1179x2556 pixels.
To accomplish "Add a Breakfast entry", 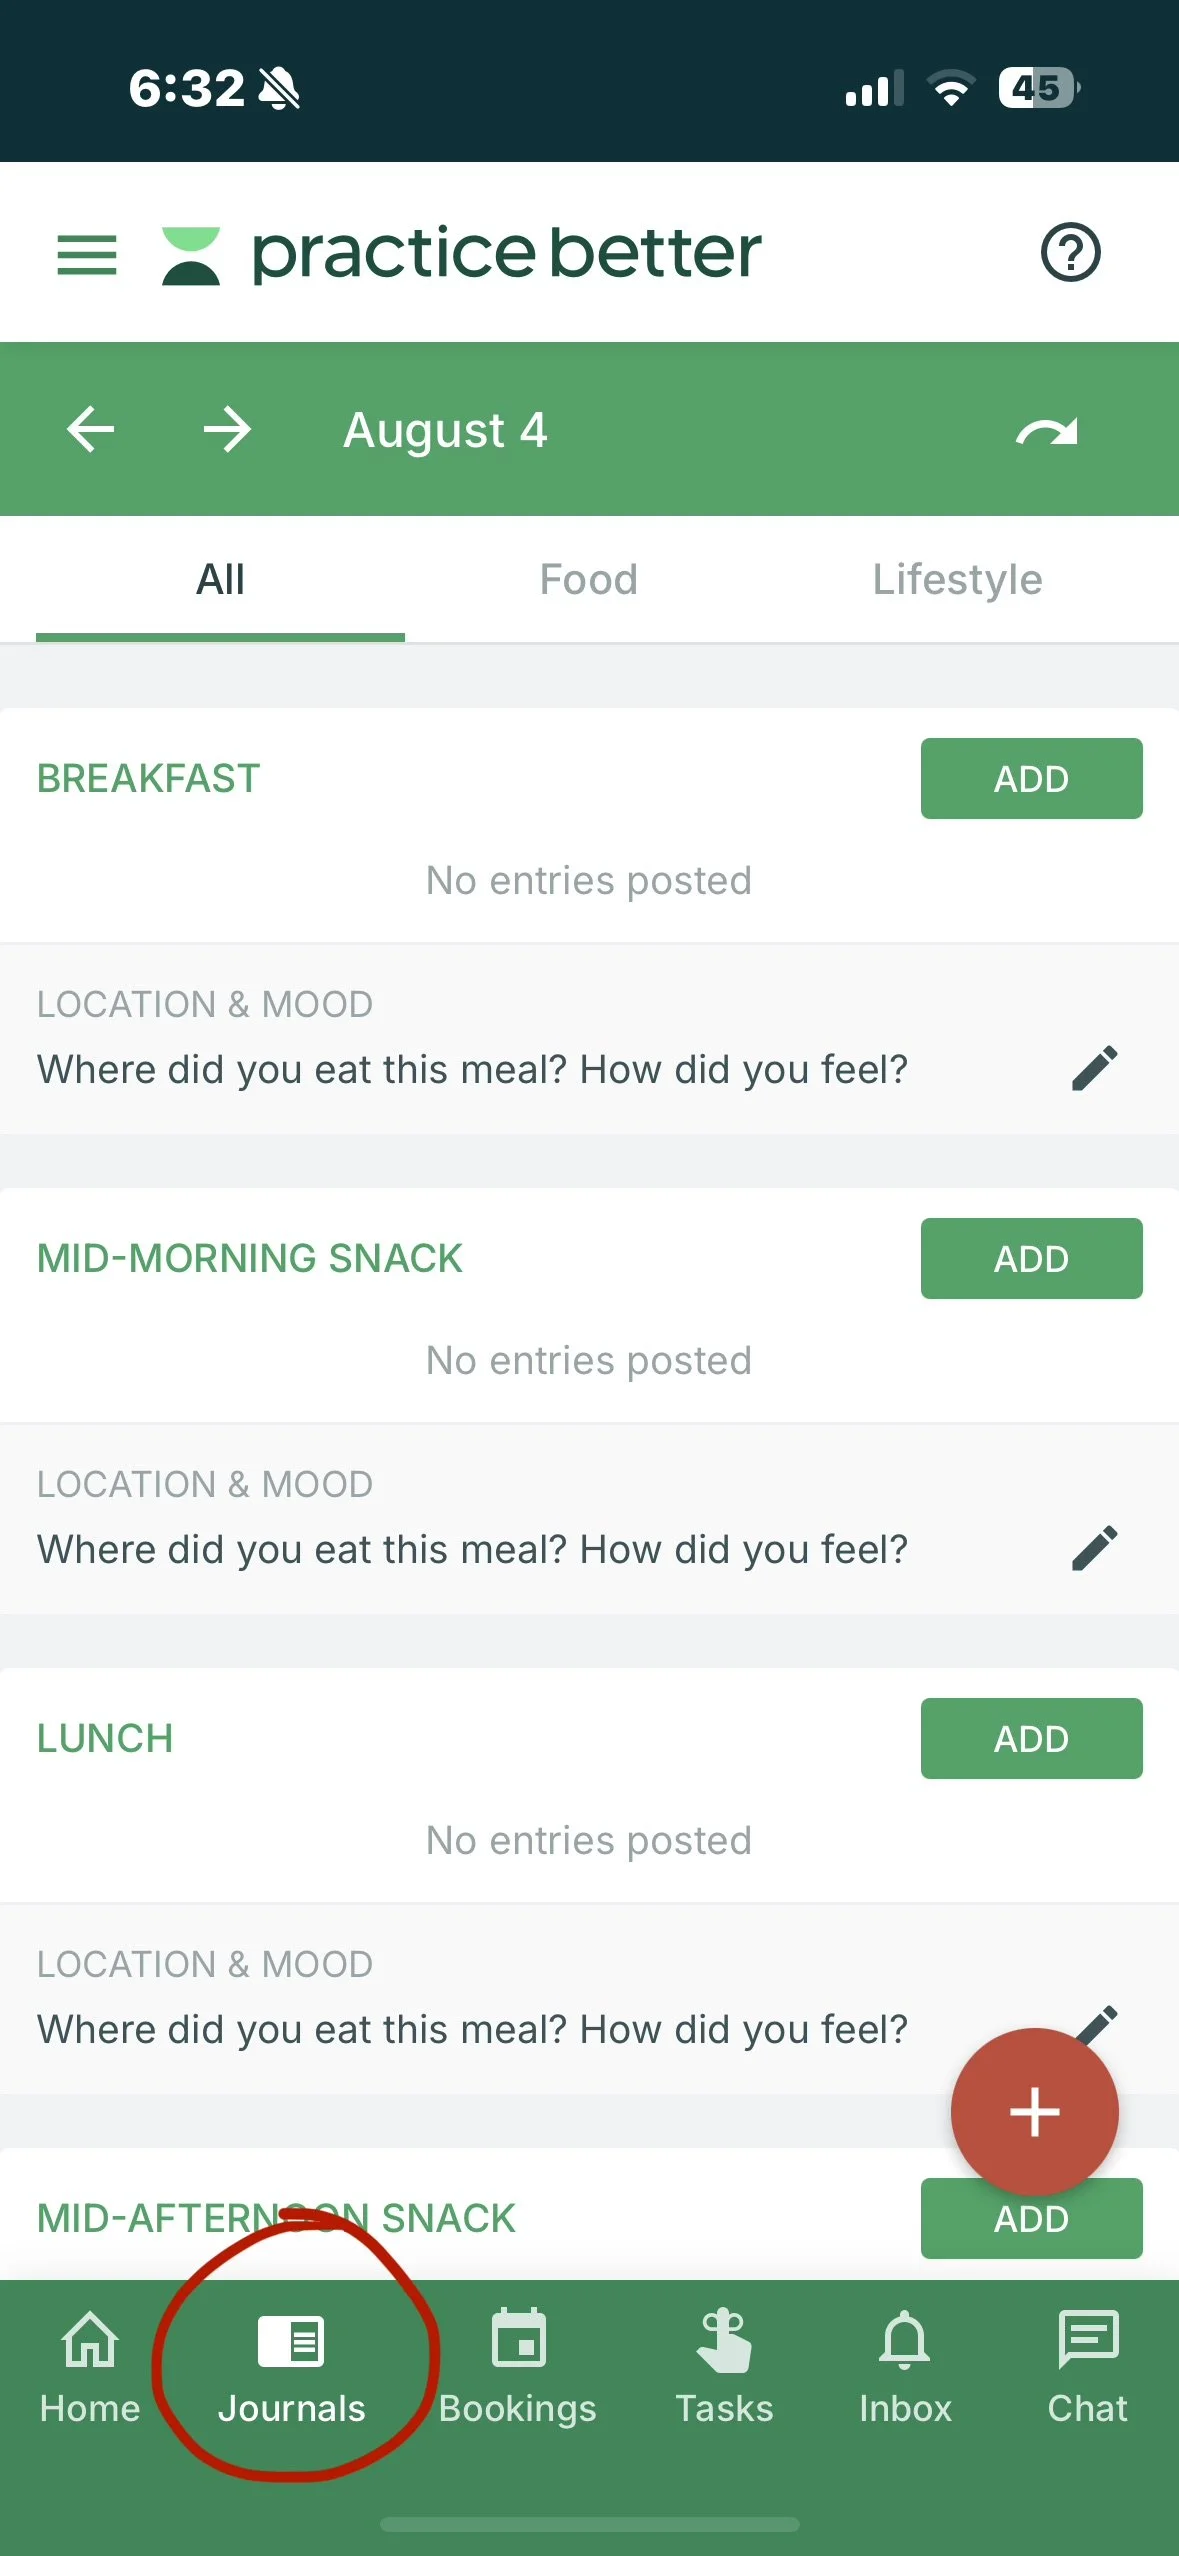I will 1031,778.
